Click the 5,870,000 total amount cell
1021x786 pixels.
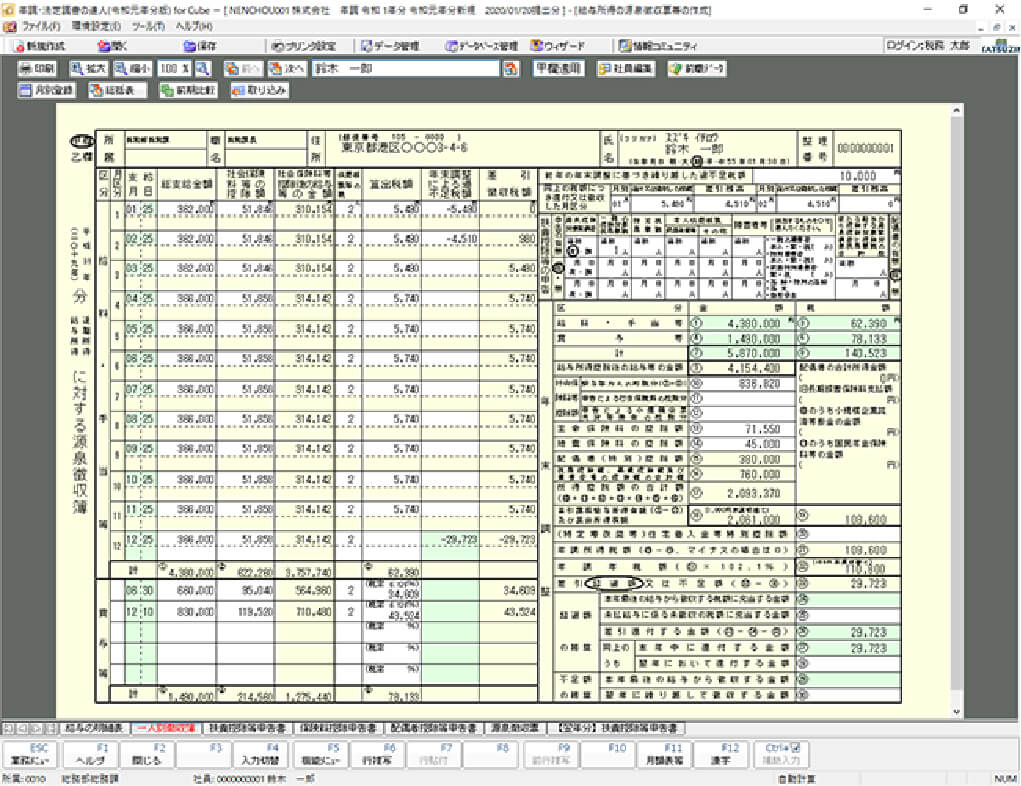(x=742, y=353)
